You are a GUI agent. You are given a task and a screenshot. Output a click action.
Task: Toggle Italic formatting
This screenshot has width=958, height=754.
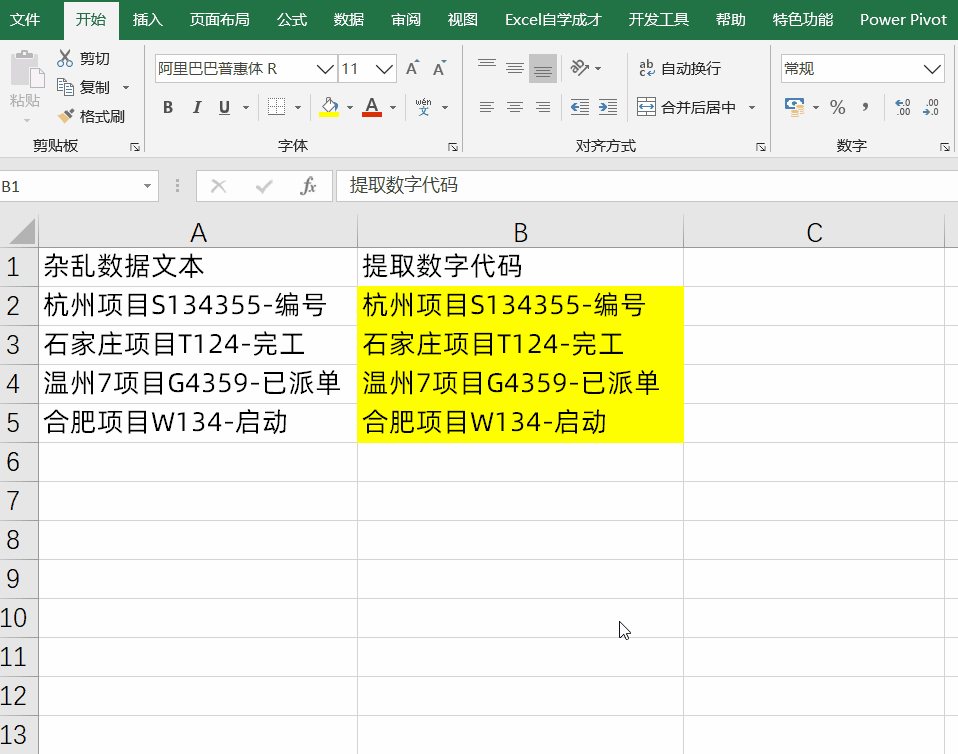pyautogui.click(x=197, y=108)
